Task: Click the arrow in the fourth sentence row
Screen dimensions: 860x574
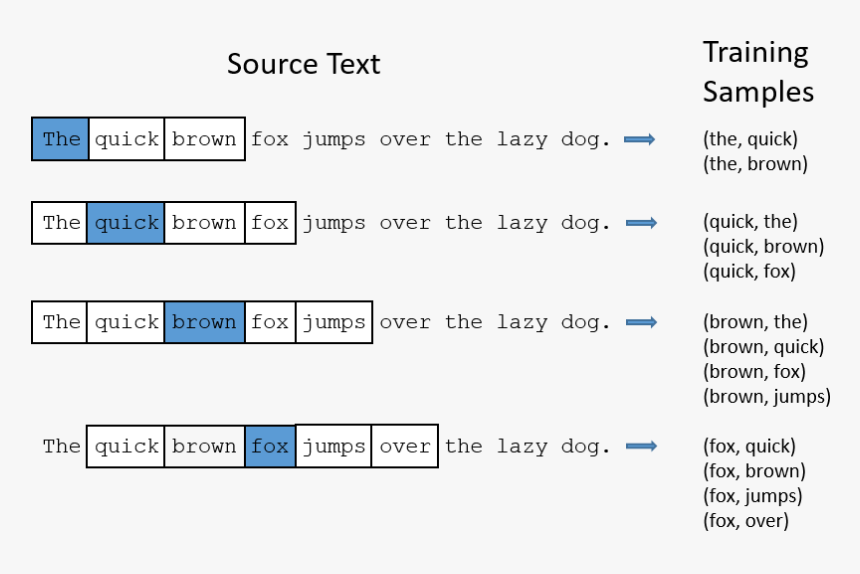Action: tap(639, 446)
